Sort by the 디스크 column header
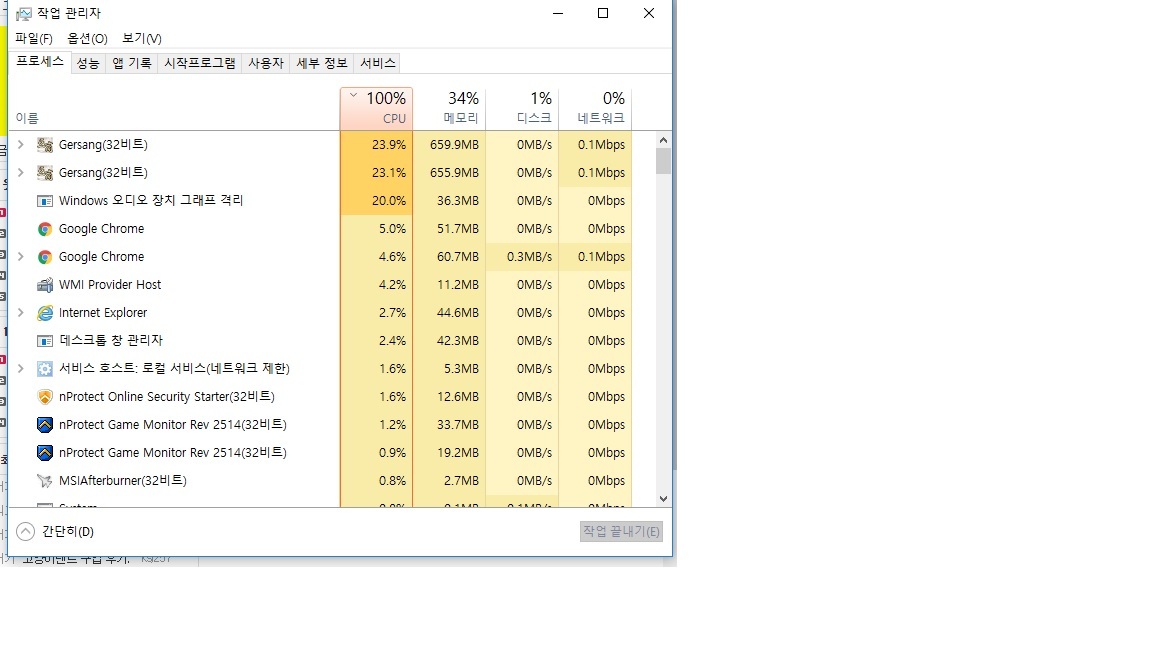This screenshot has height=648, width=1152. pyautogui.click(x=522, y=108)
